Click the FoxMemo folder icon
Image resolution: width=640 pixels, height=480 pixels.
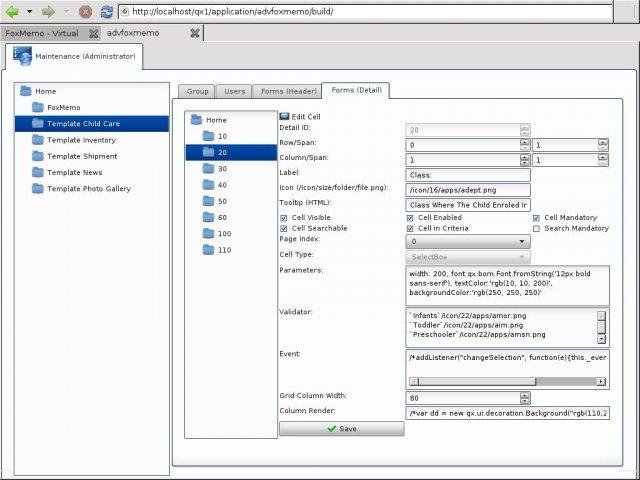(38, 107)
